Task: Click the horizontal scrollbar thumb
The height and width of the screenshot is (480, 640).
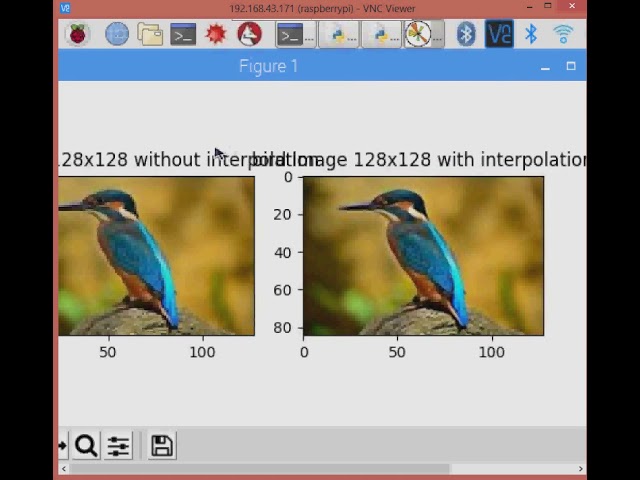Action: pos(260,469)
